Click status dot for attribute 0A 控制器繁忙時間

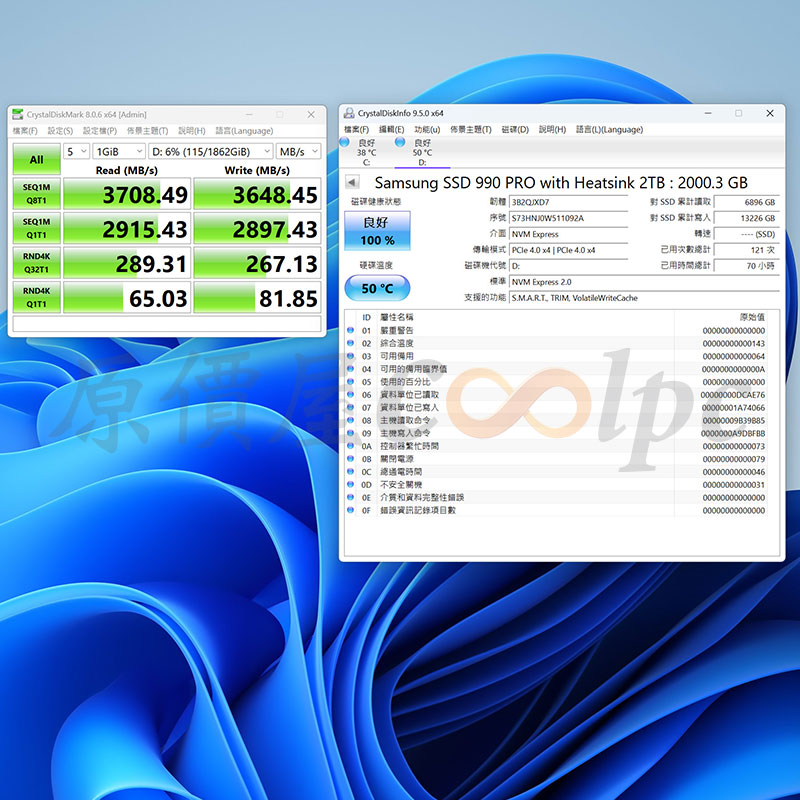click(x=351, y=446)
